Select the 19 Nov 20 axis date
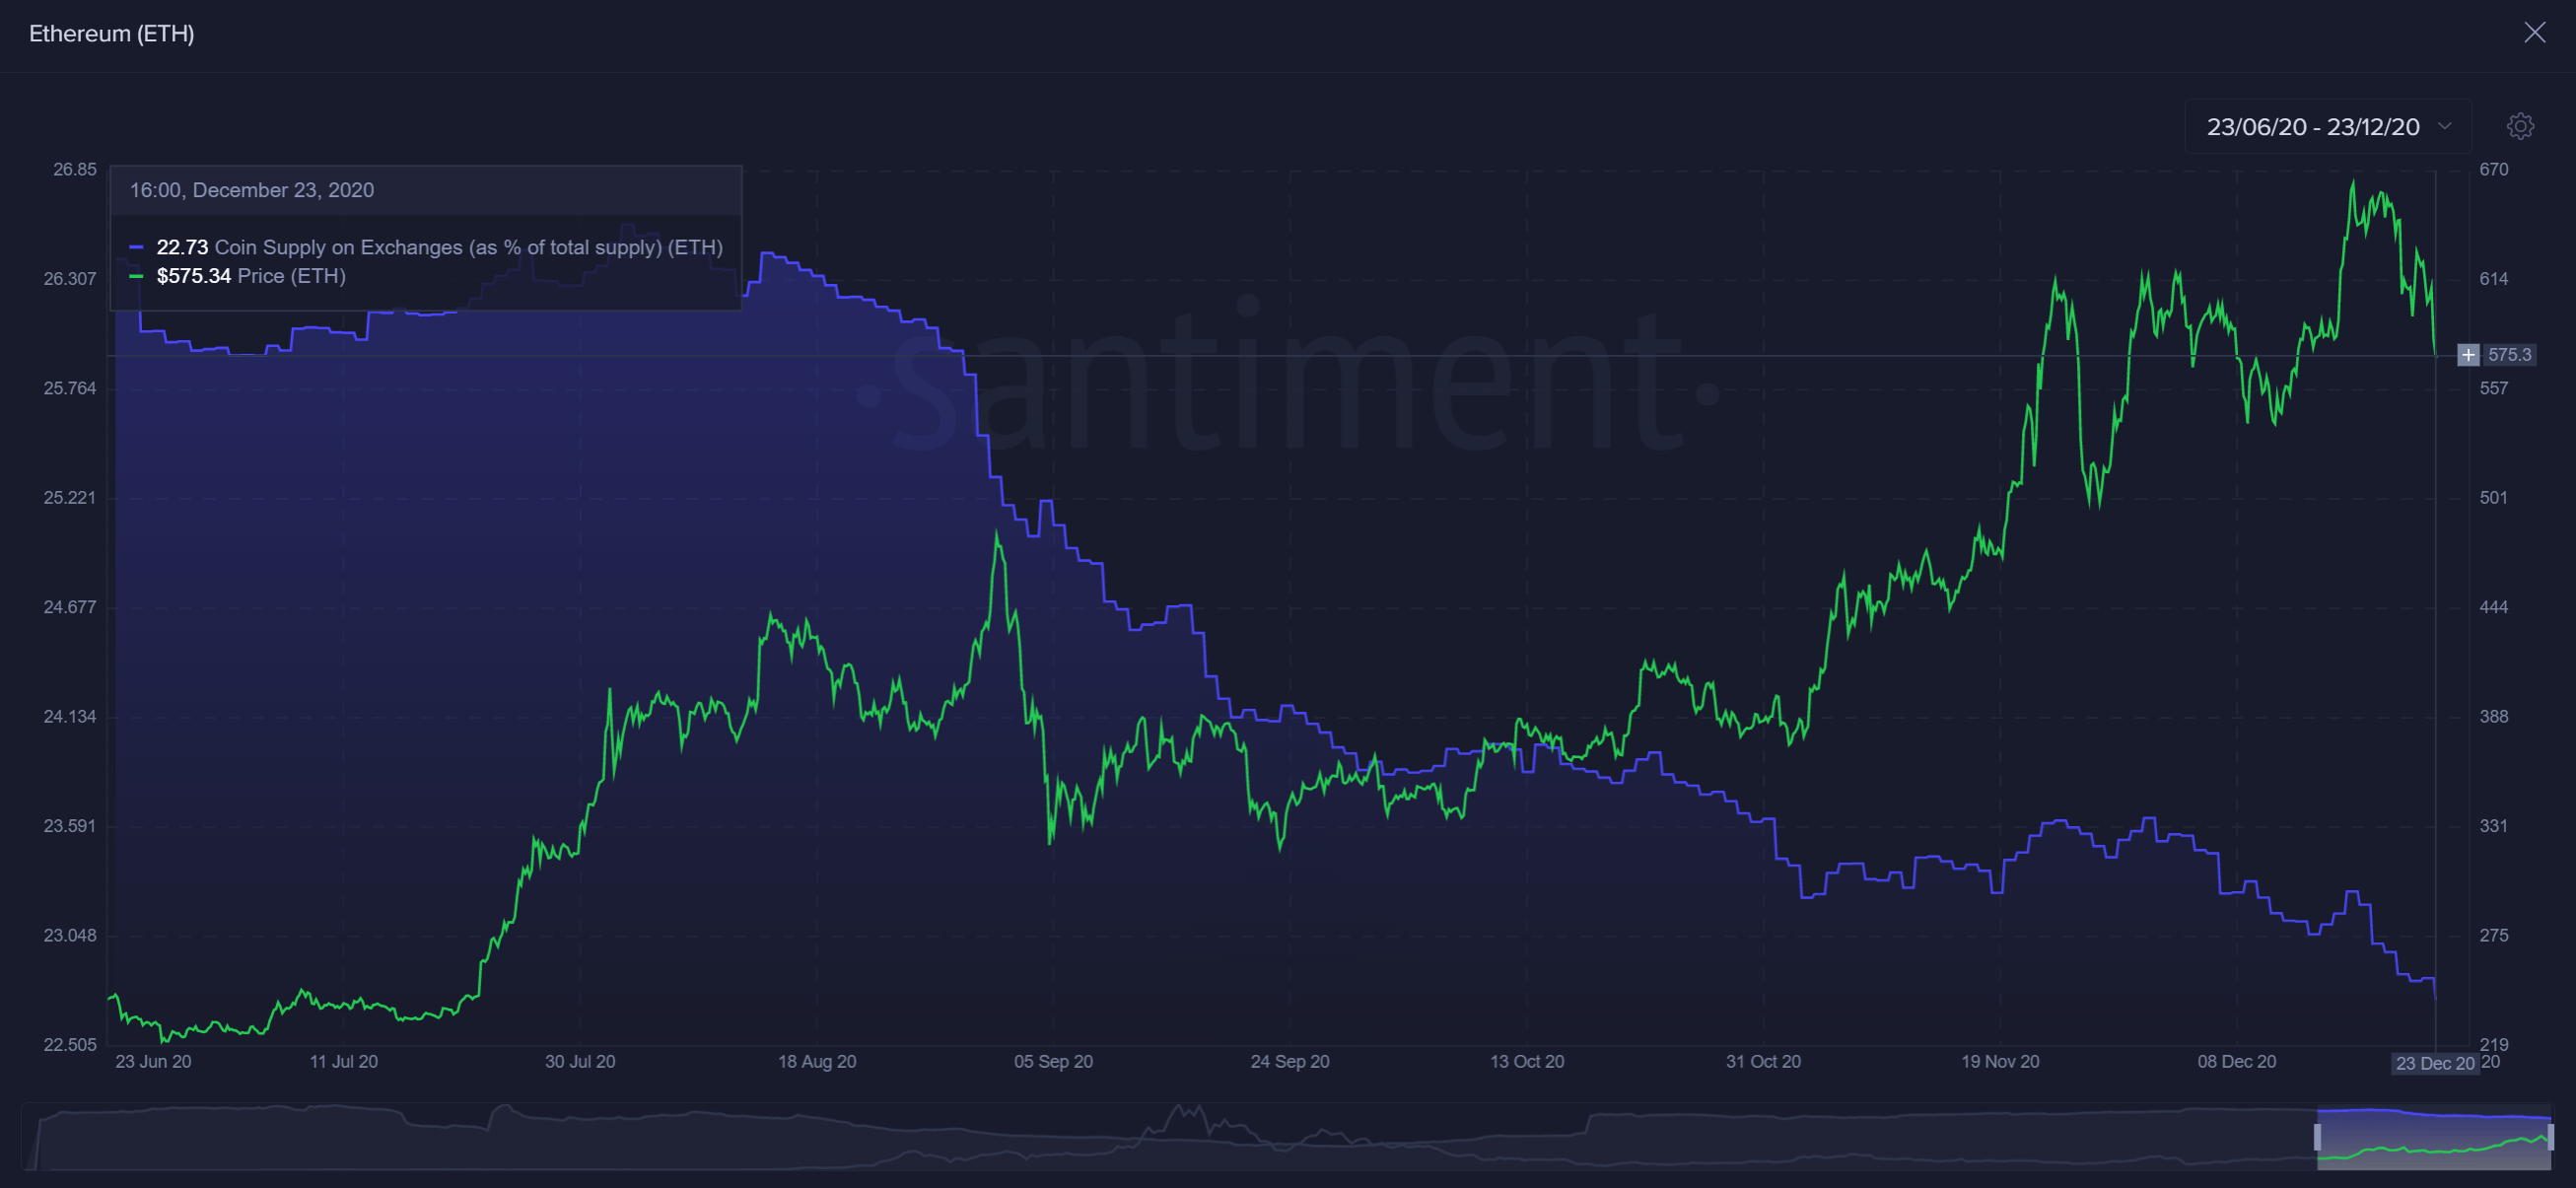The image size is (2576, 1188). coord(2000,1062)
